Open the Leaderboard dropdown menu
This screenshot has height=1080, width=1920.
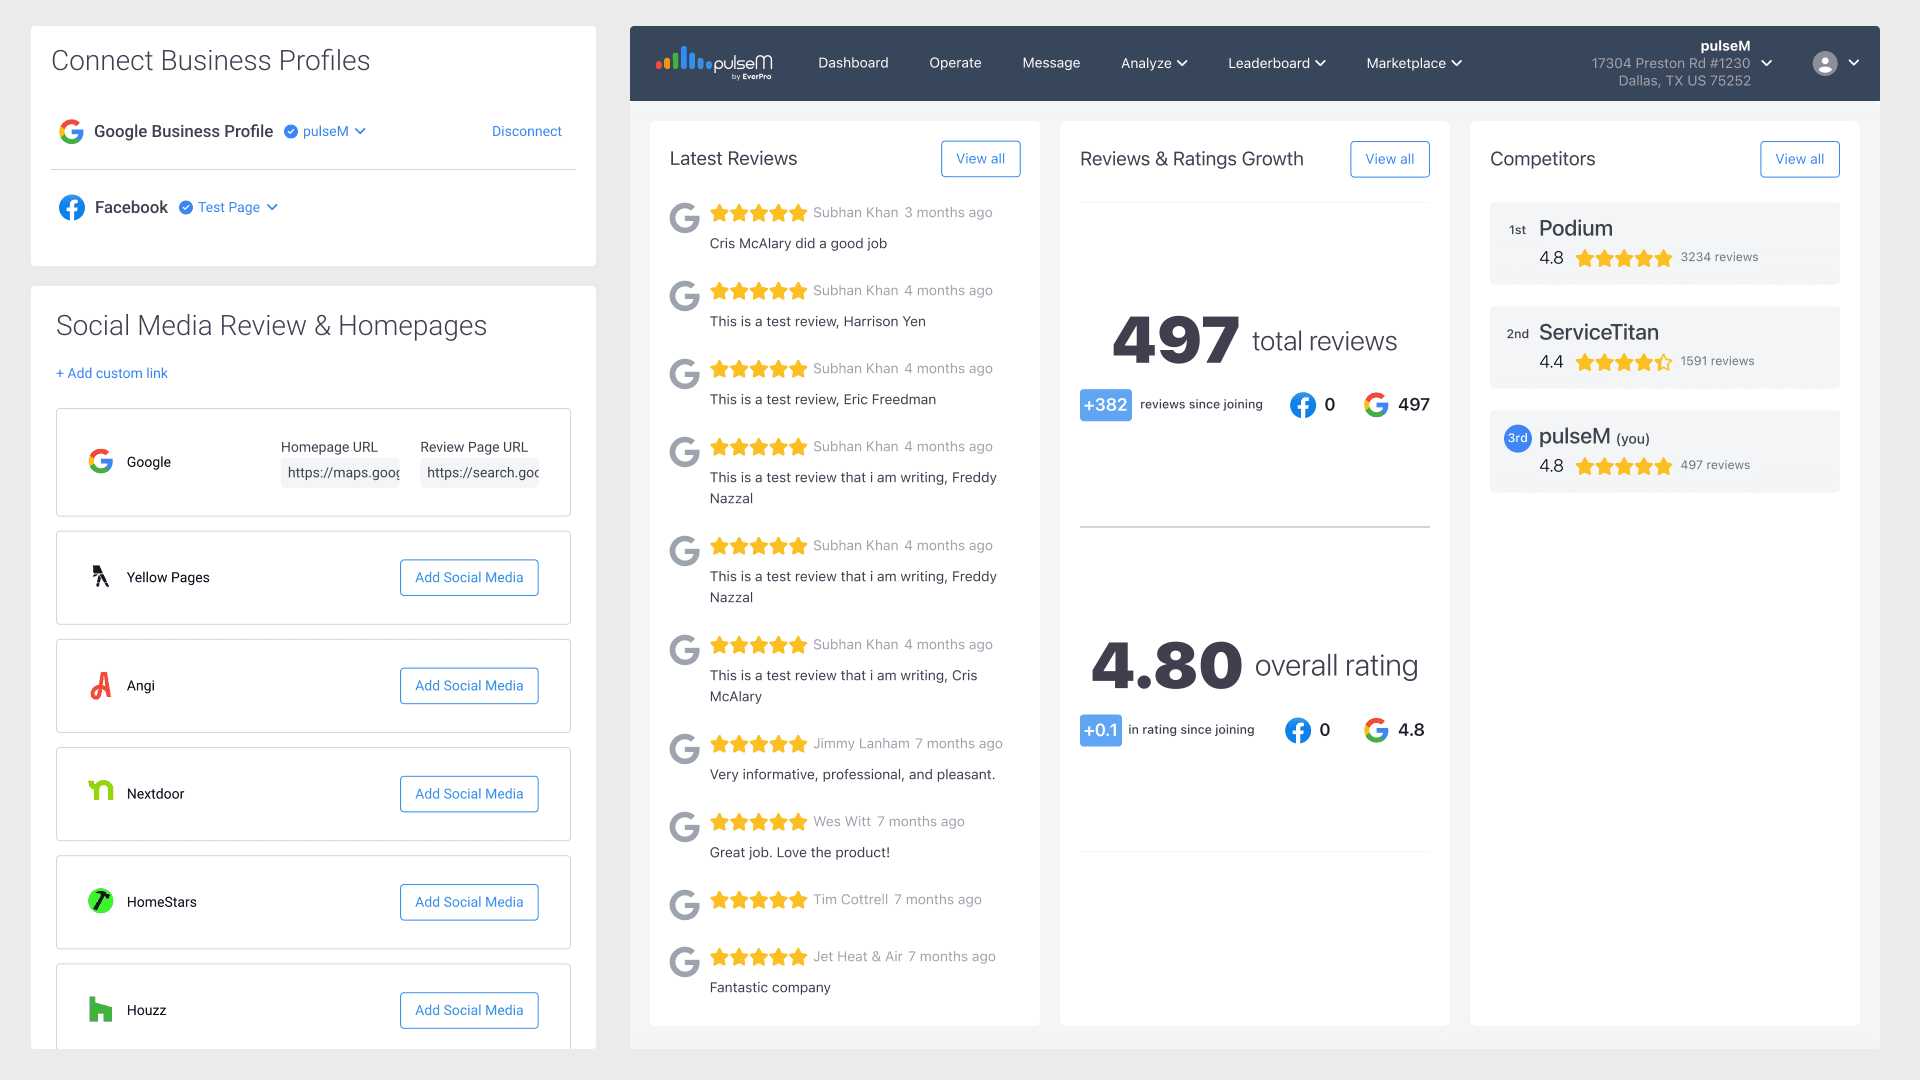pos(1277,63)
